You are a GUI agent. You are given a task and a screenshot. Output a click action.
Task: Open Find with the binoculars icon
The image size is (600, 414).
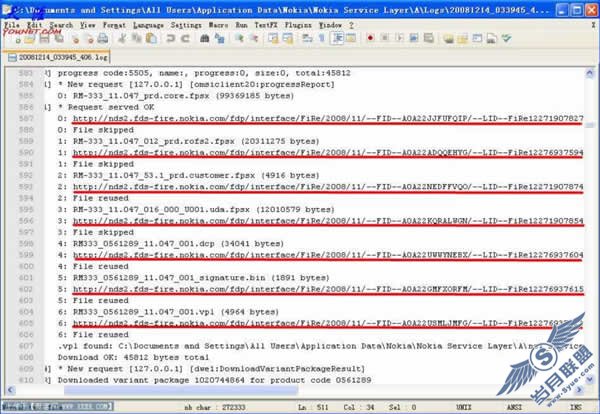coord(205,39)
